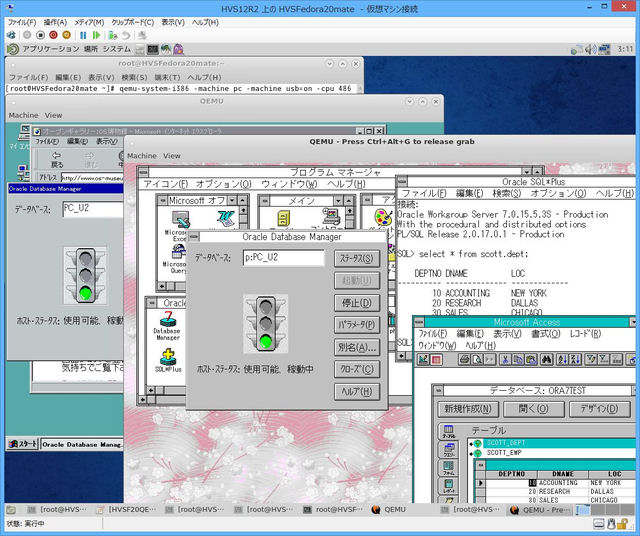This screenshot has width=640, height=536.
Task: Click the 停止(D) button in Oracle Database Manager
Action: click(357, 303)
